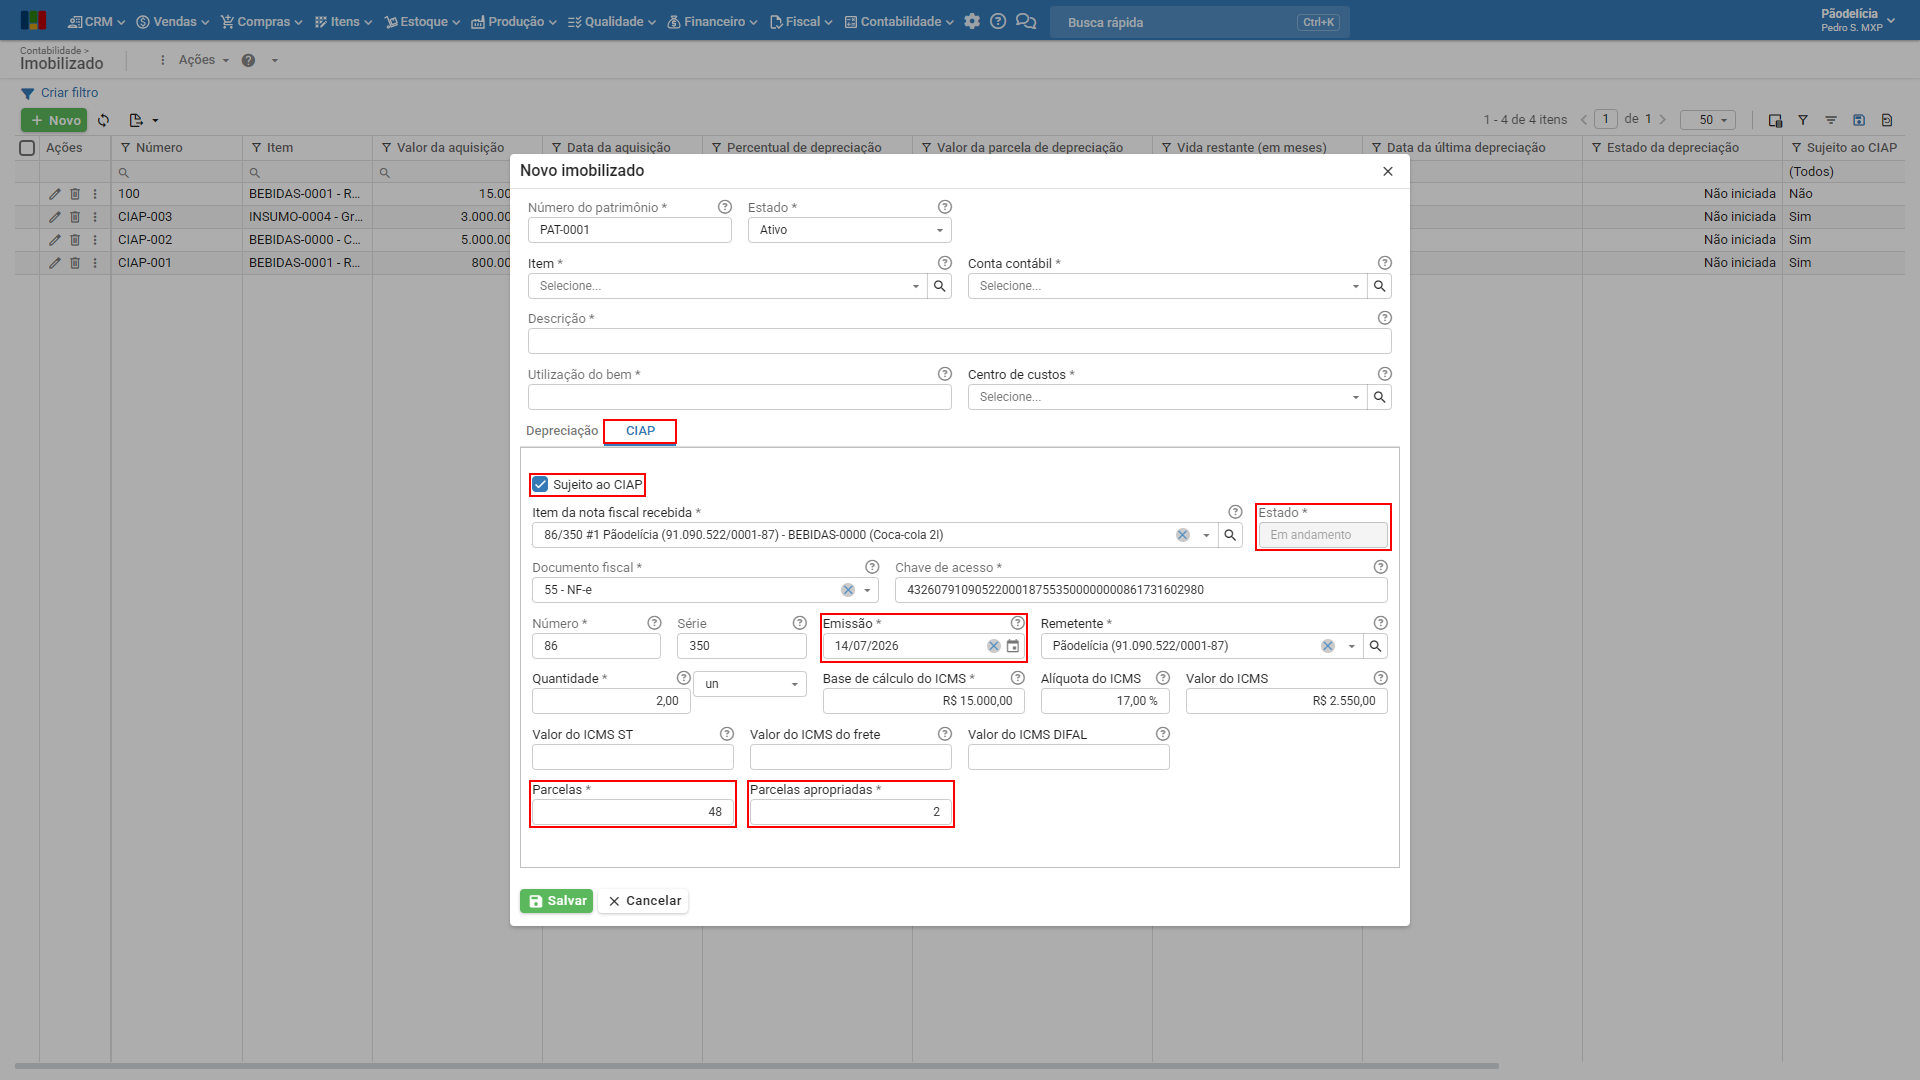The image size is (1920, 1080).
Task: Uncheck Sujeito ao CIAP checkbox
Action: [540, 485]
